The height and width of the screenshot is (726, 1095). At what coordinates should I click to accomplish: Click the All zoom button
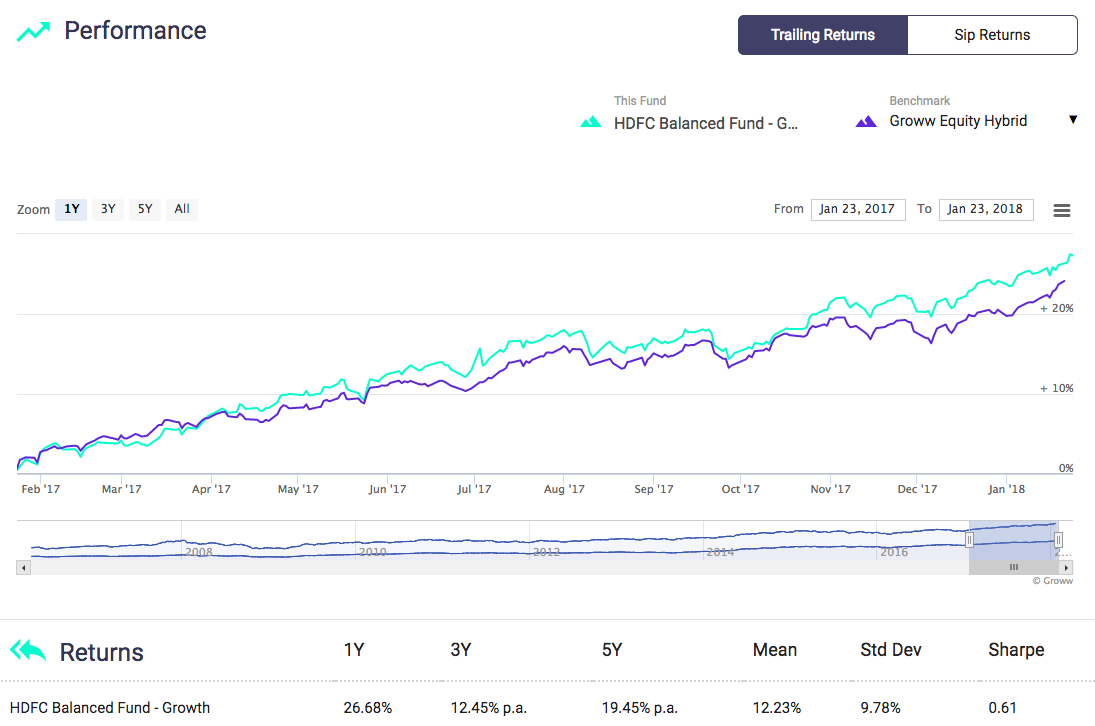pos(181,209)
